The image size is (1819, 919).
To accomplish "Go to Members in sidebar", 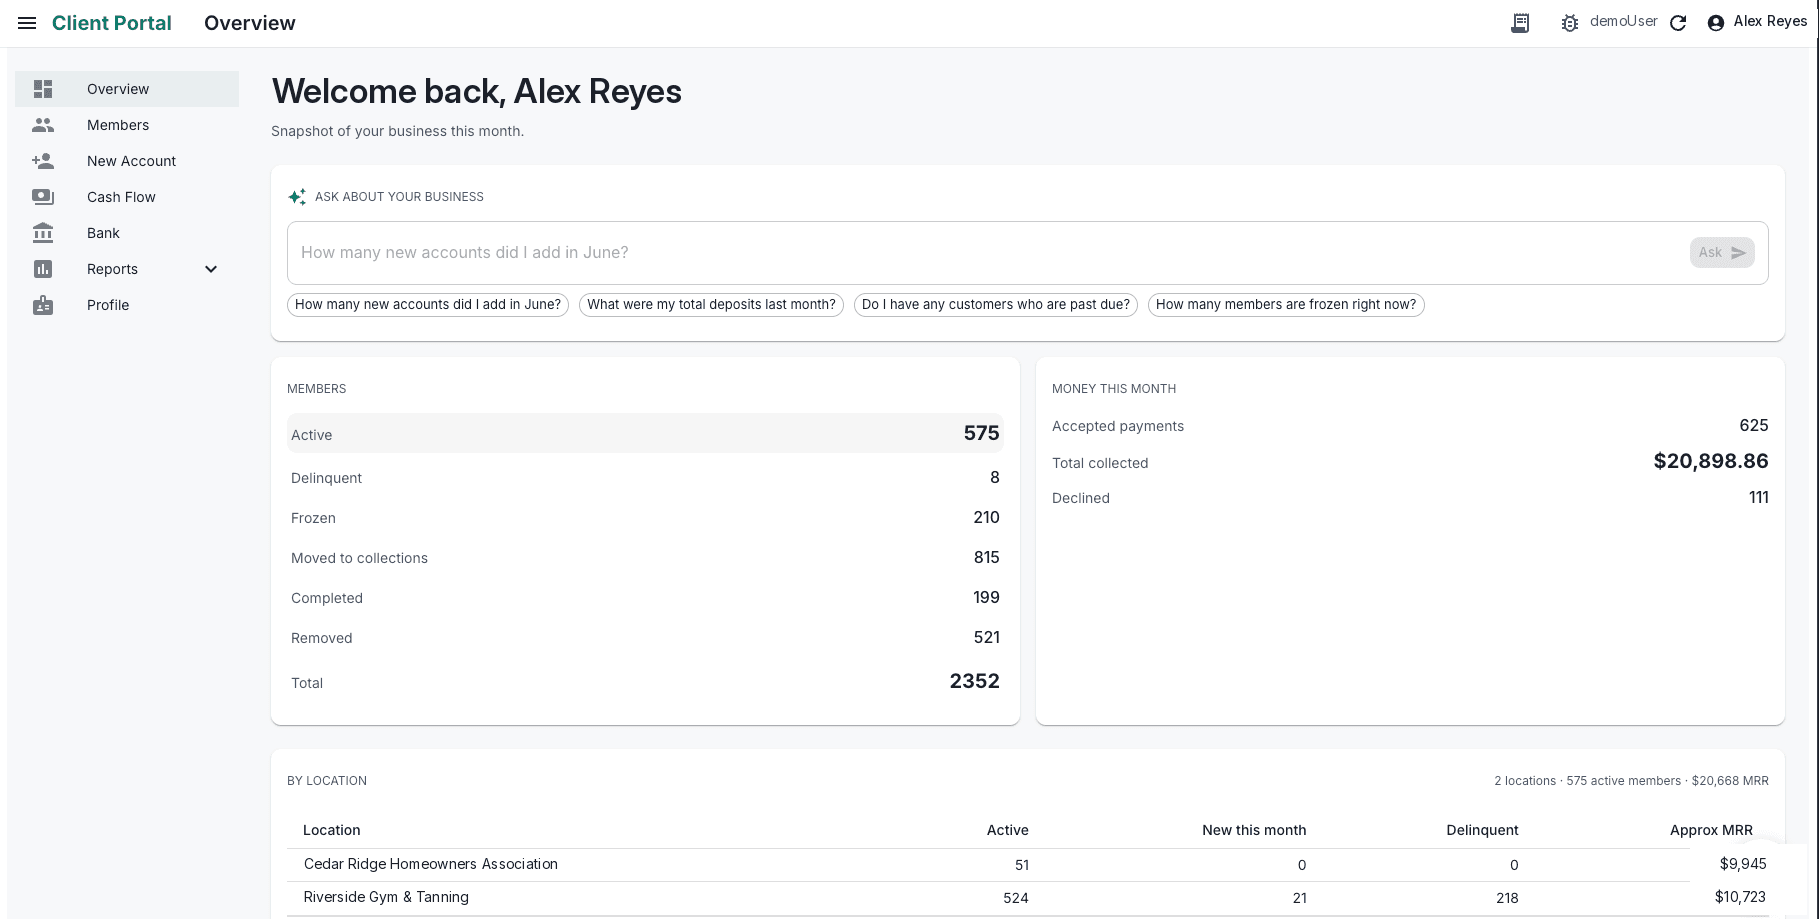I will click(x=127, y=125).
